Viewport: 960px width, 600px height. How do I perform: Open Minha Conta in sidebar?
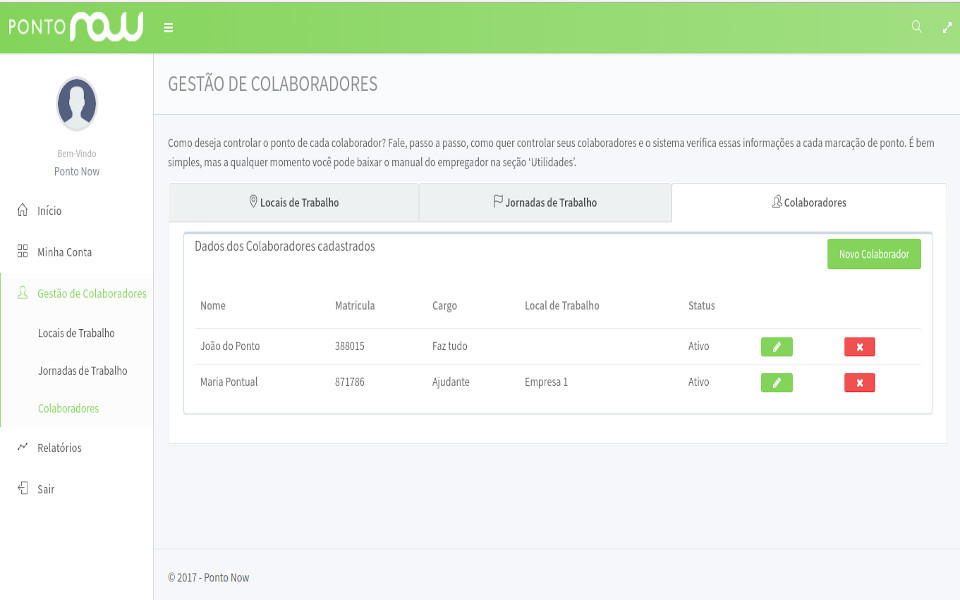click(64, 252)
